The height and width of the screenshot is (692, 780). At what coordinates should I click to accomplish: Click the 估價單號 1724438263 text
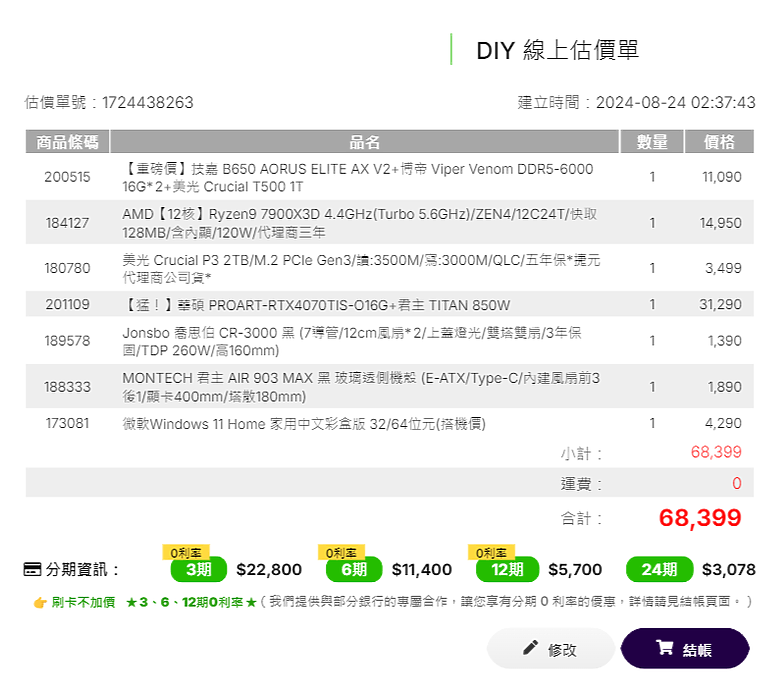coord(109,102)
